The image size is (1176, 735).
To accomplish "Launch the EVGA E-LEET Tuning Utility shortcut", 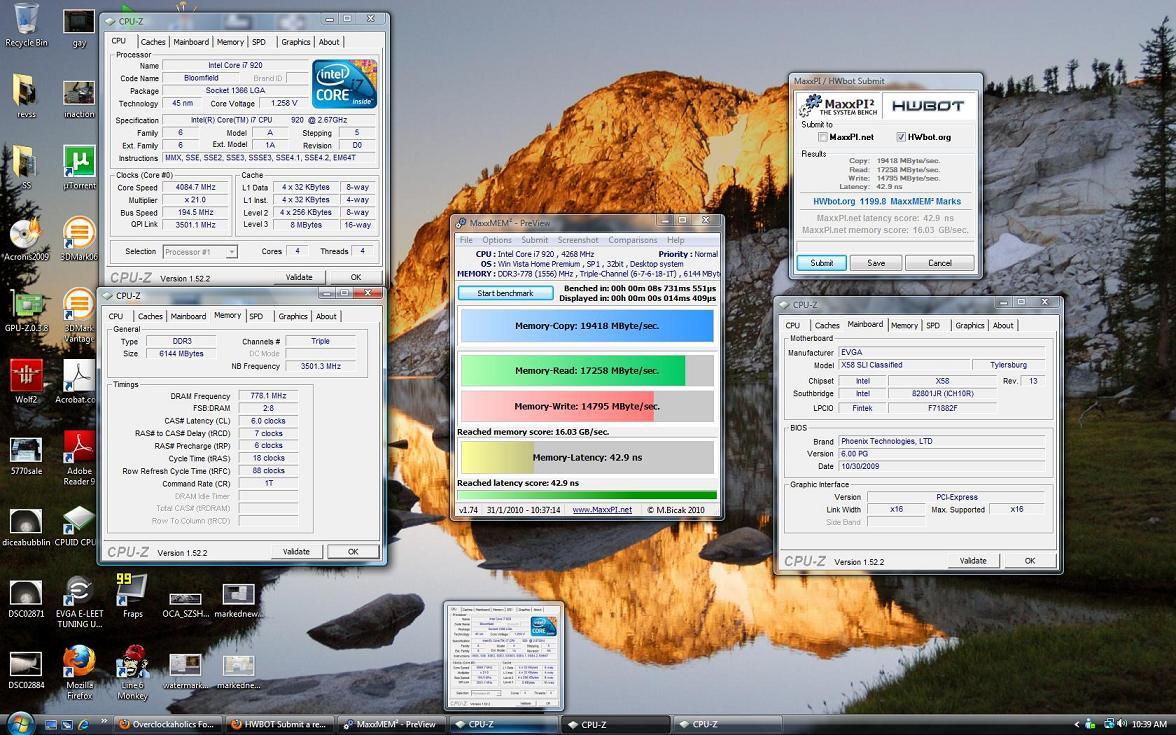I will click(x=79, y=602).
